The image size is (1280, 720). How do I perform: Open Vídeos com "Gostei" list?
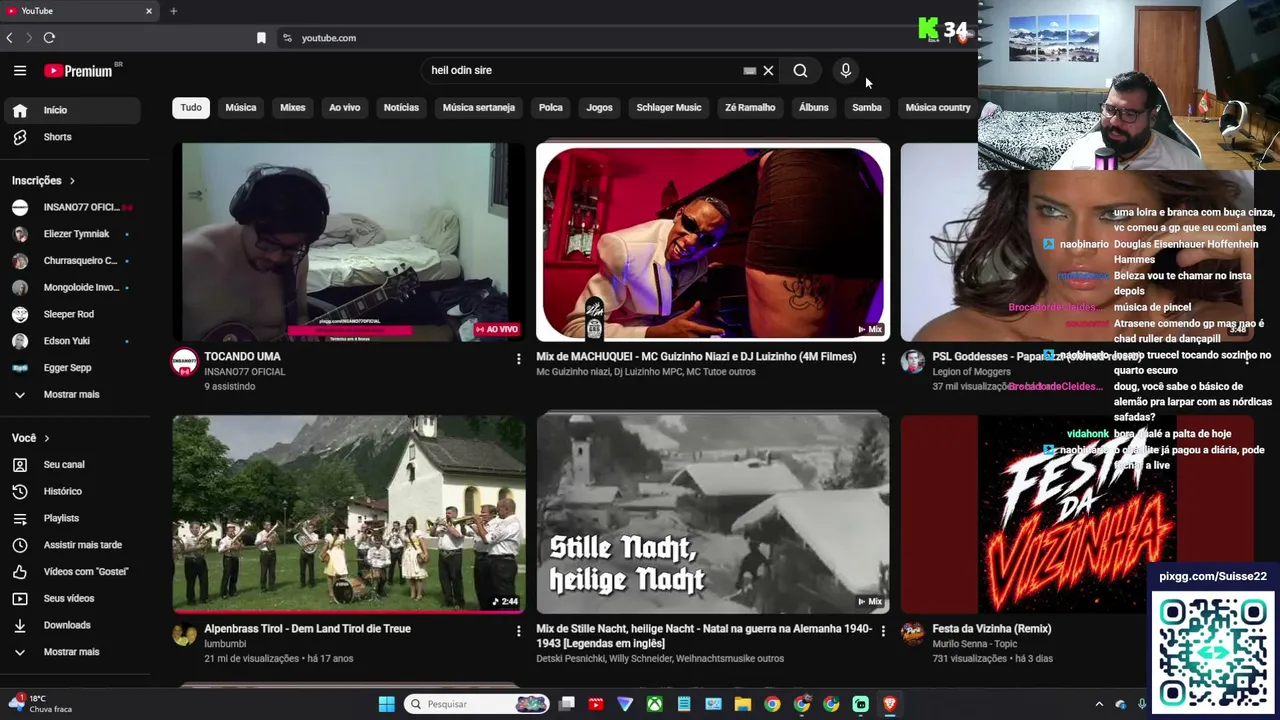click(x=70, y=572)
